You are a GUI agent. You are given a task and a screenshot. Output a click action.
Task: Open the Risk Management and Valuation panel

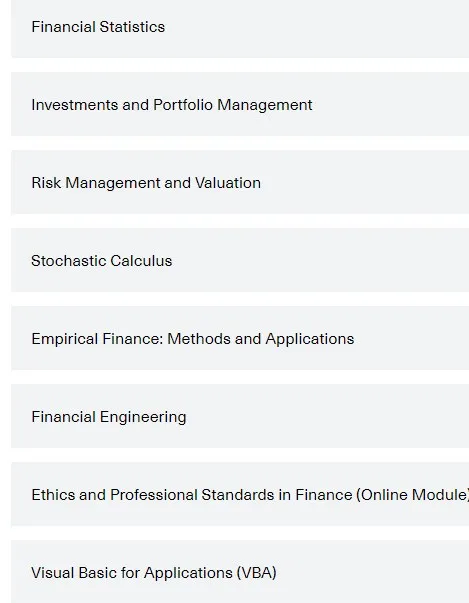240,182
